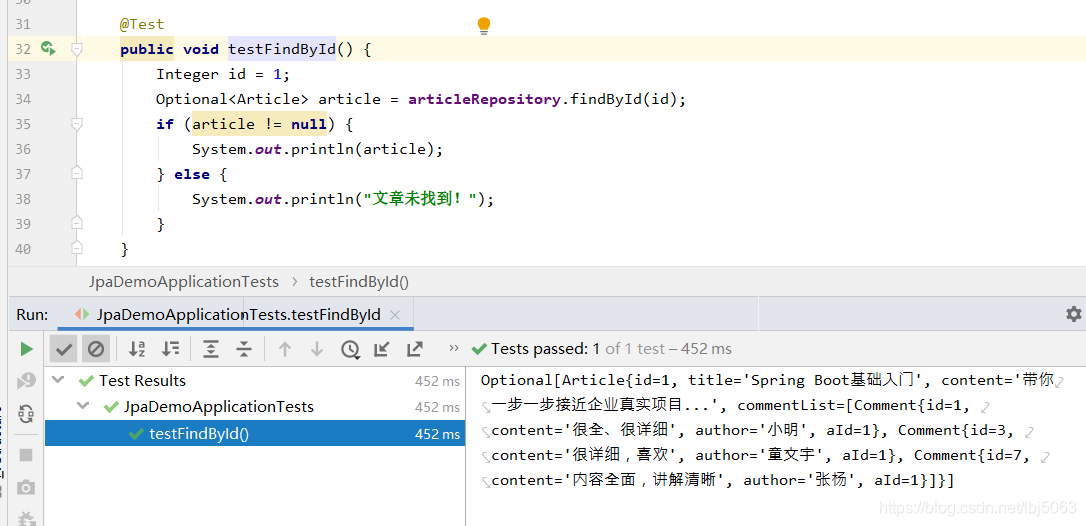Close the JpaDemoApplicationTests.testFindById run tab
The height and width of the screenshot is (526, 1086).
click(x=395, y=315)
